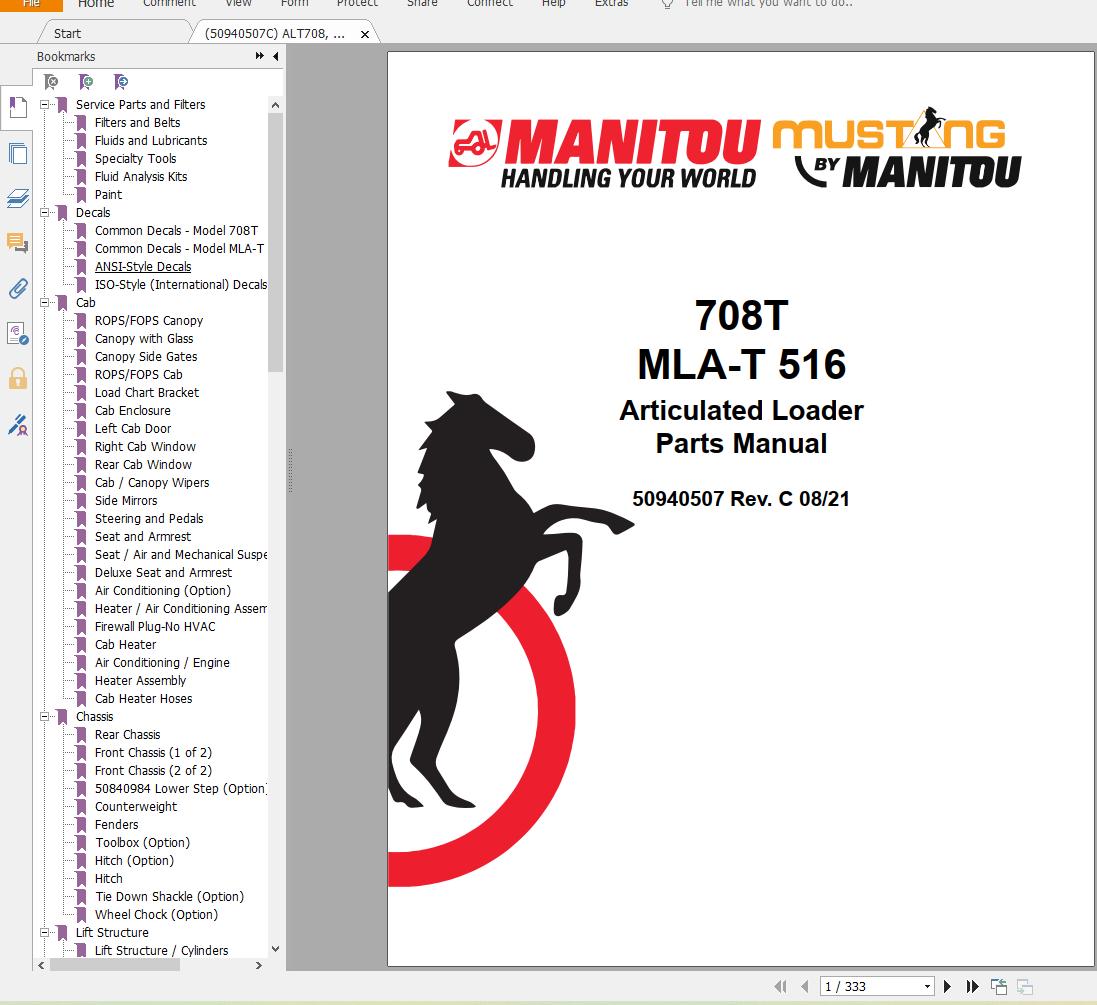Image resolution: width=1097 pixels, height=1005 pixels.
Task: Click the blue bookmark icon in Bookmarks toolbar
Action: (121, 82)
